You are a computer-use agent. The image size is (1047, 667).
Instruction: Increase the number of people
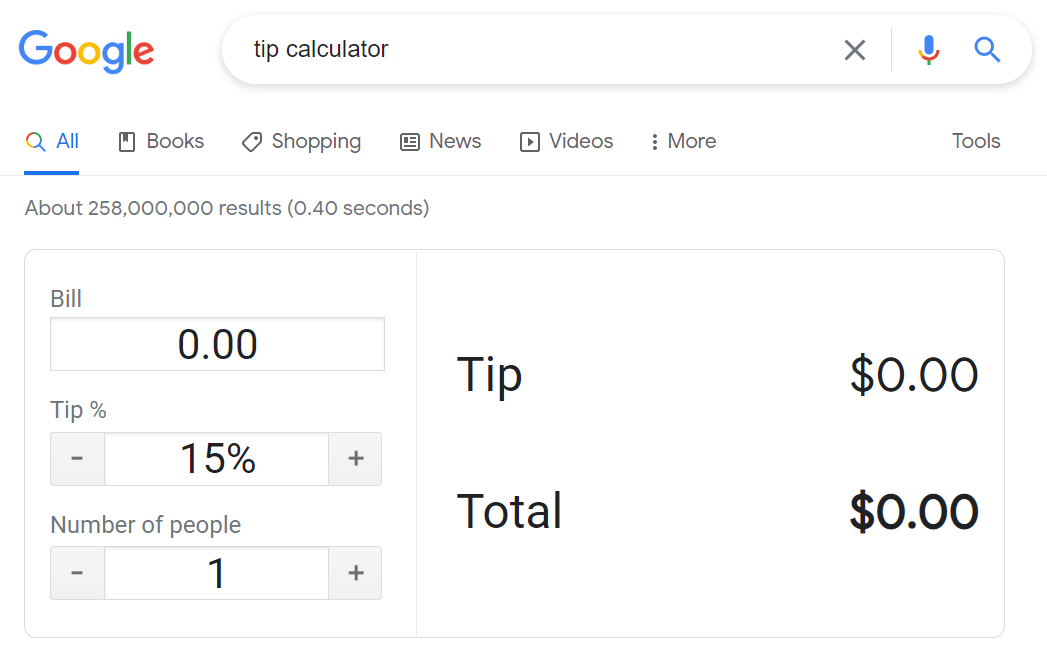pos(355,572)
